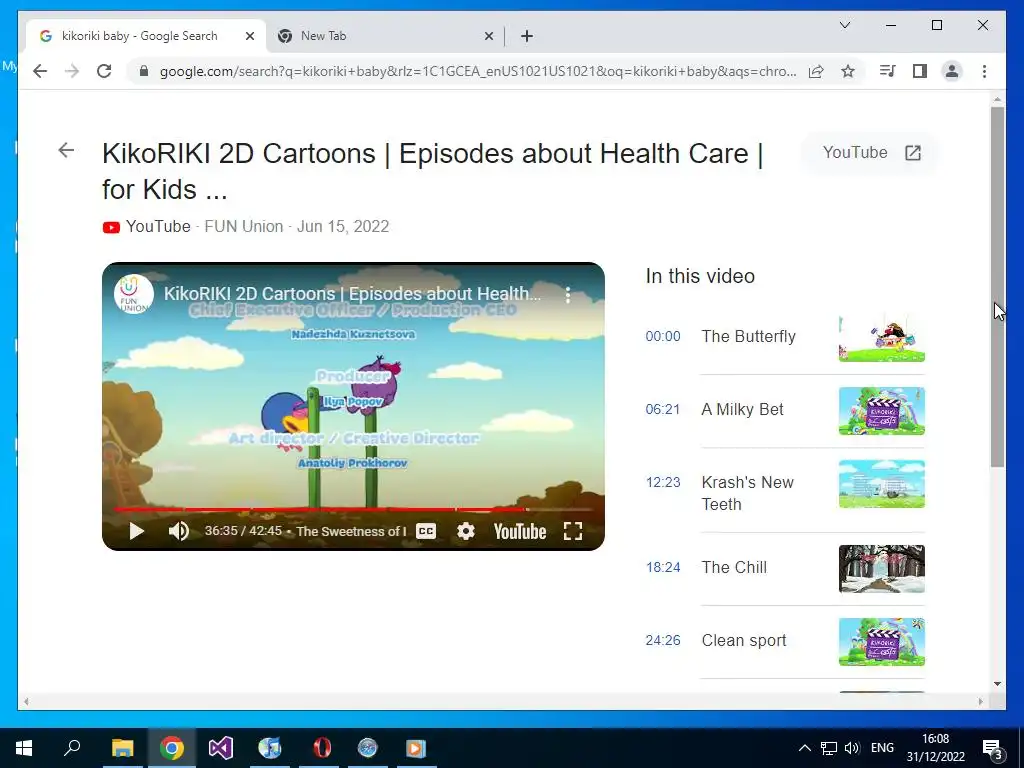Click the horizontal scrollbar right arrow

click(980, 701)
